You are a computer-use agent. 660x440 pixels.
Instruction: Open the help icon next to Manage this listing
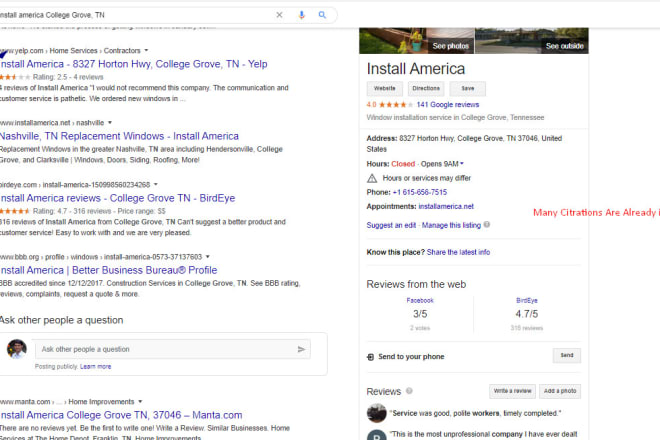coord(487,224)
